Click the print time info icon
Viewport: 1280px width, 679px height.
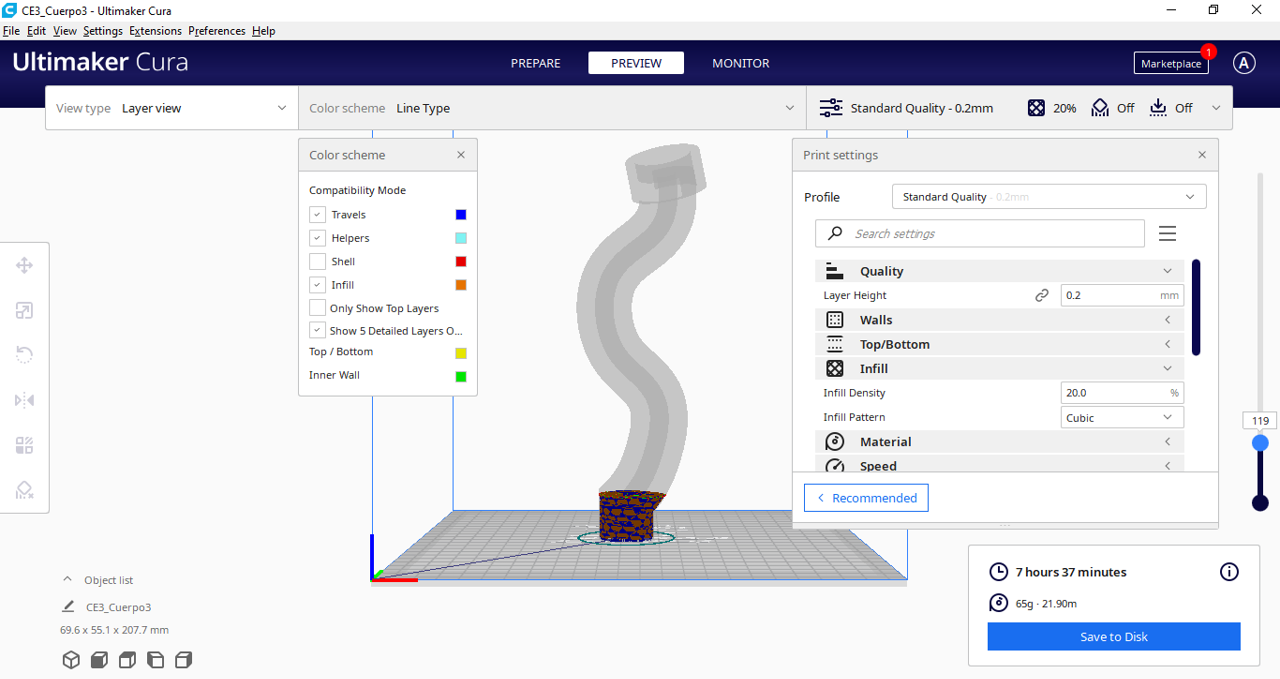point(1229,572)
